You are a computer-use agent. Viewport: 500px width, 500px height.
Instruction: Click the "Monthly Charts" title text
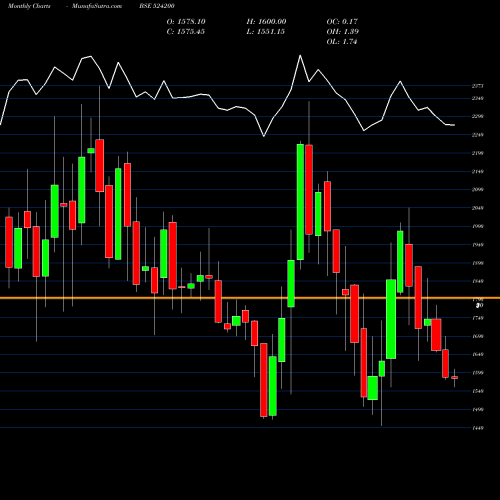click(x=29, y=6)
